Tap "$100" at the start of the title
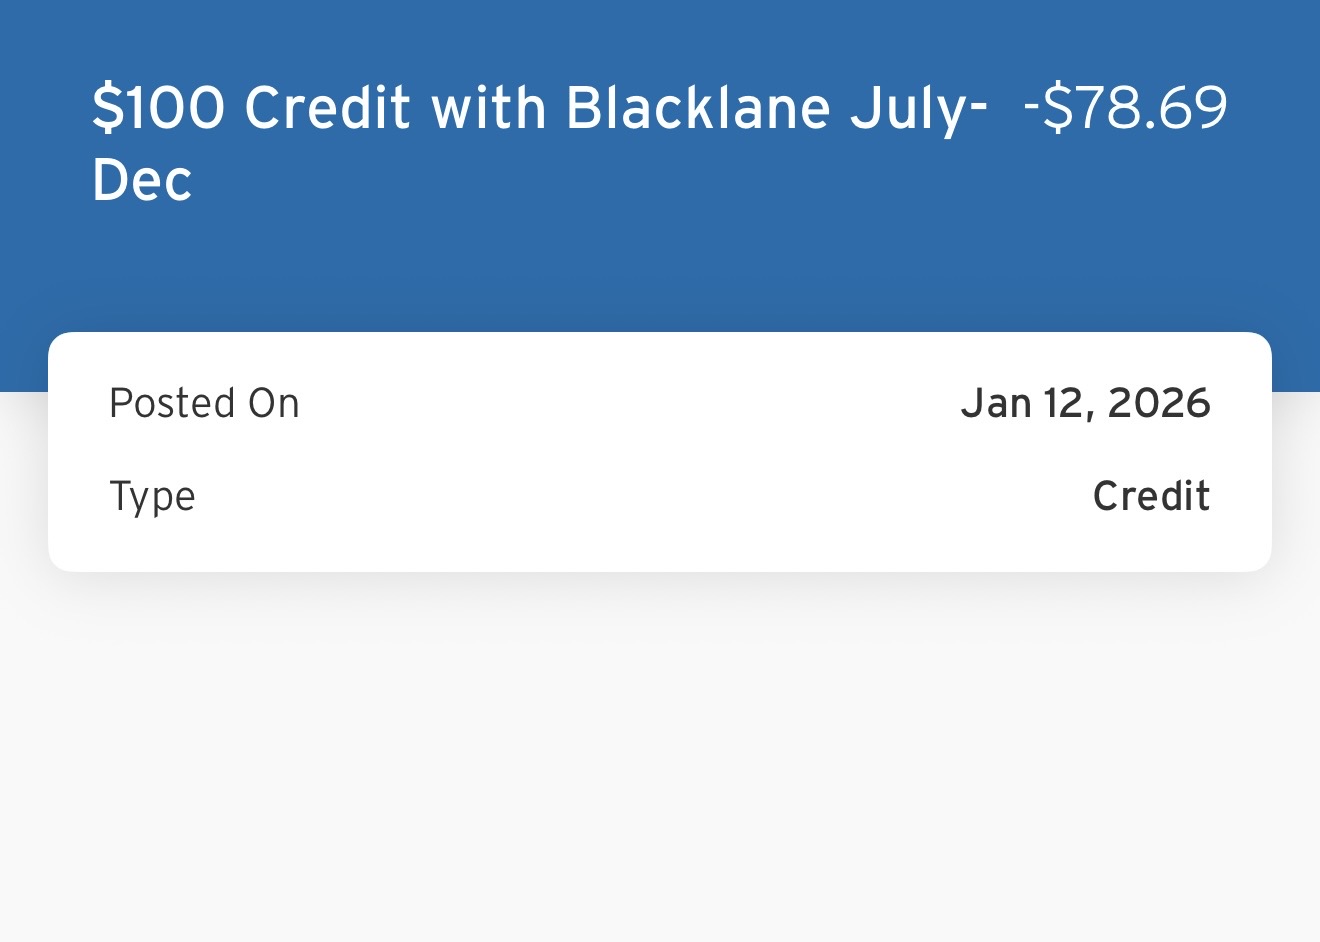 (159, 108)
